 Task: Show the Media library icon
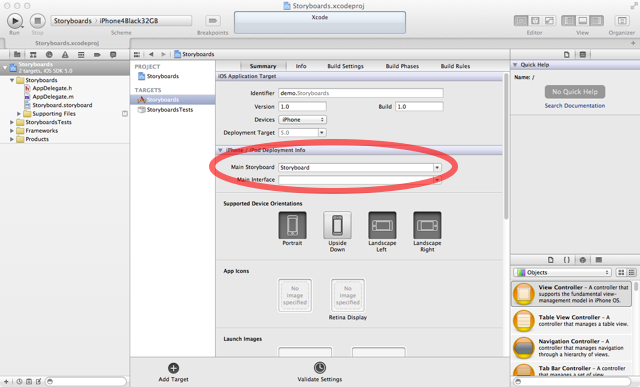(x=599, y=260)
